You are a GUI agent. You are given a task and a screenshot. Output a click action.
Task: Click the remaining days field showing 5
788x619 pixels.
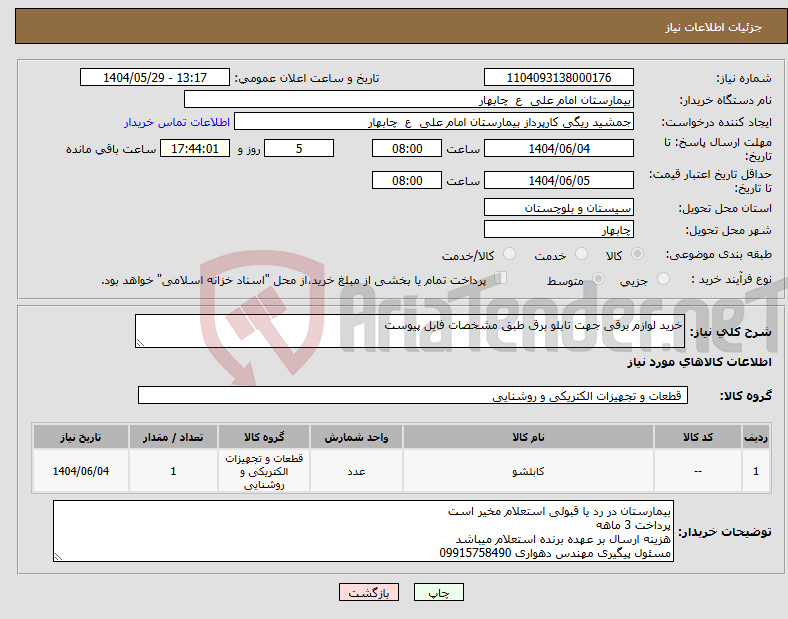[299, 148]
